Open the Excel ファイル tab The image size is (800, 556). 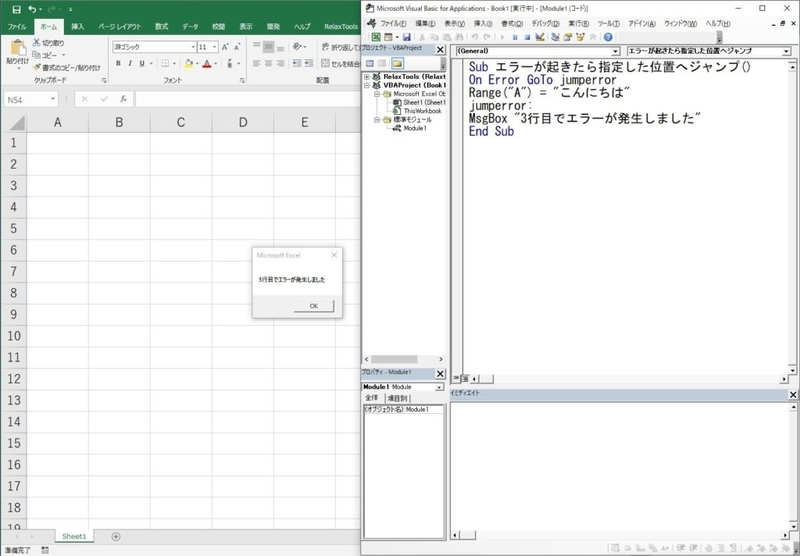pos(17,27)
